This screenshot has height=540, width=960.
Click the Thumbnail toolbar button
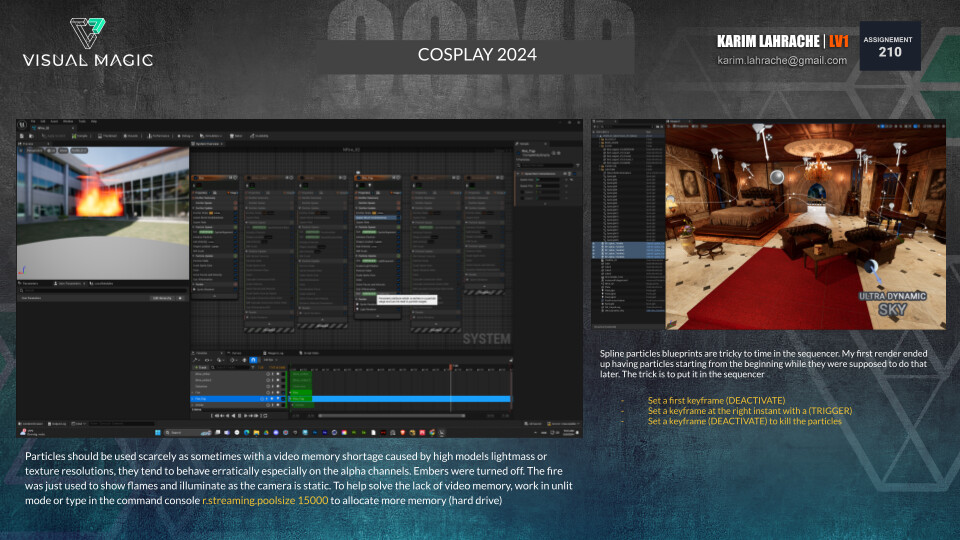point(108,136)
